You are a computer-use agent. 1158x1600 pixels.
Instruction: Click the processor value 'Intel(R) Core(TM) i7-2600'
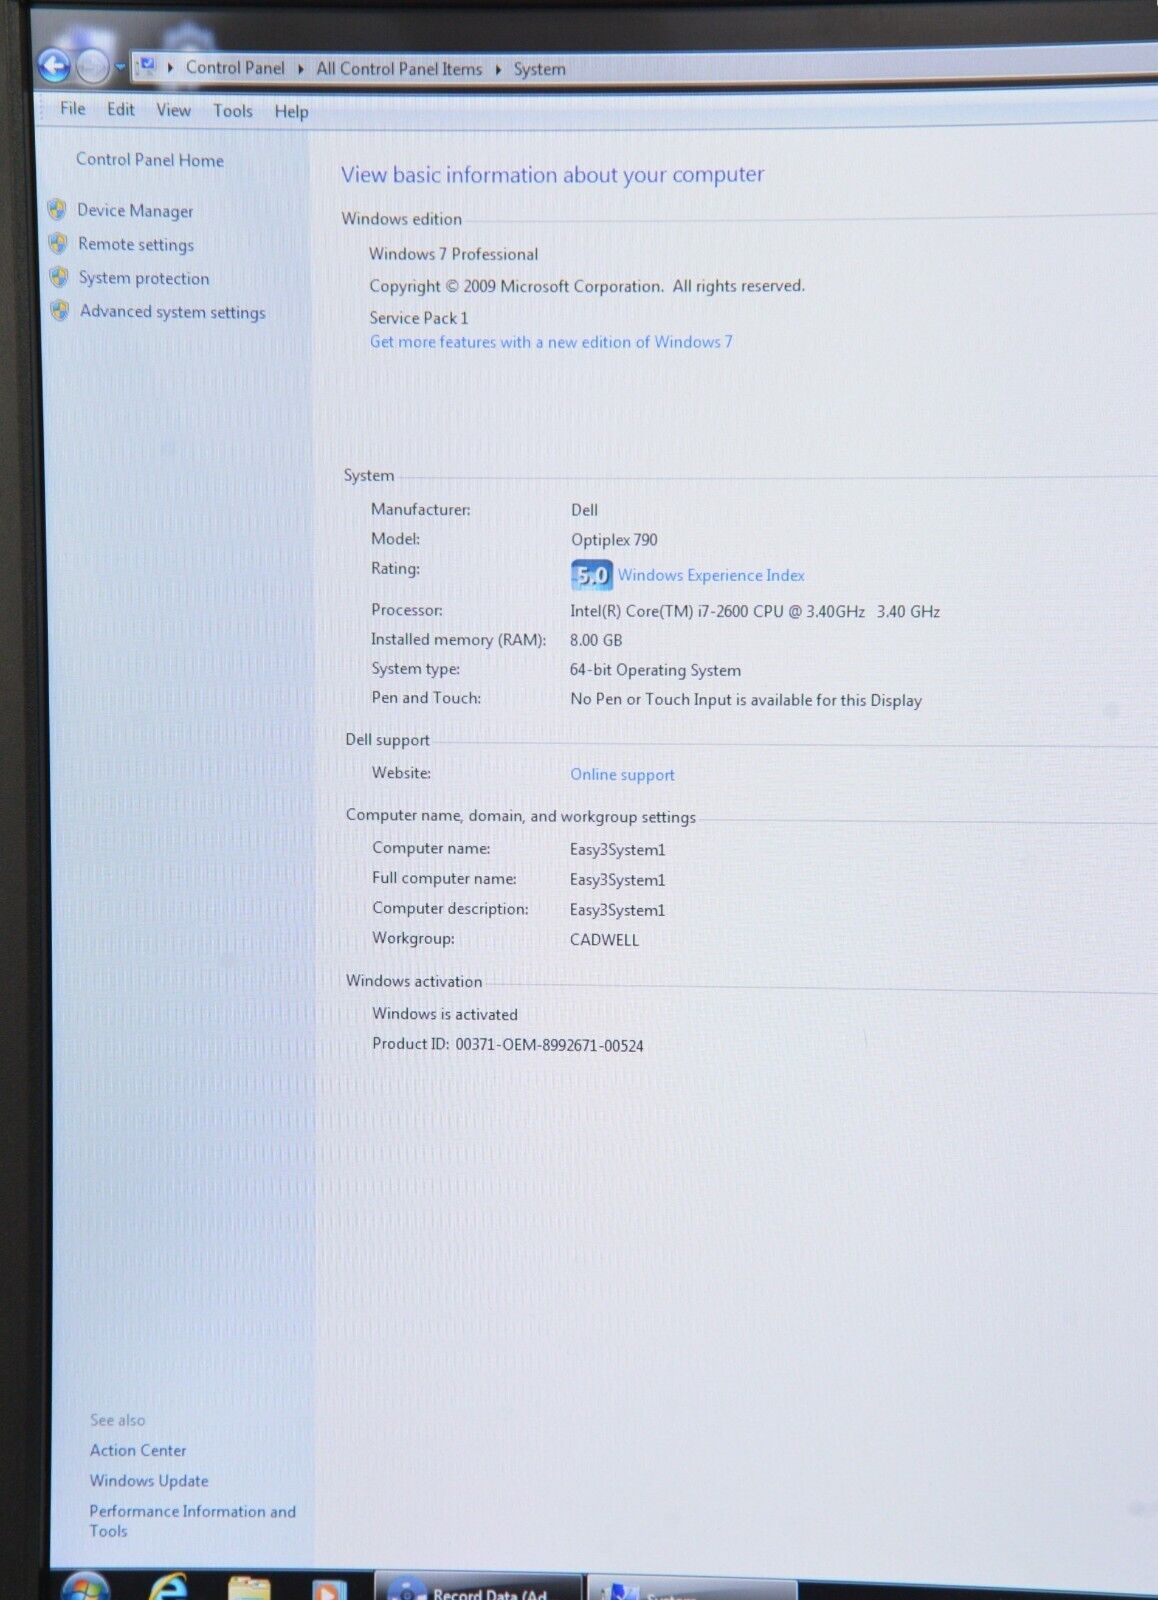coord(755,611)
